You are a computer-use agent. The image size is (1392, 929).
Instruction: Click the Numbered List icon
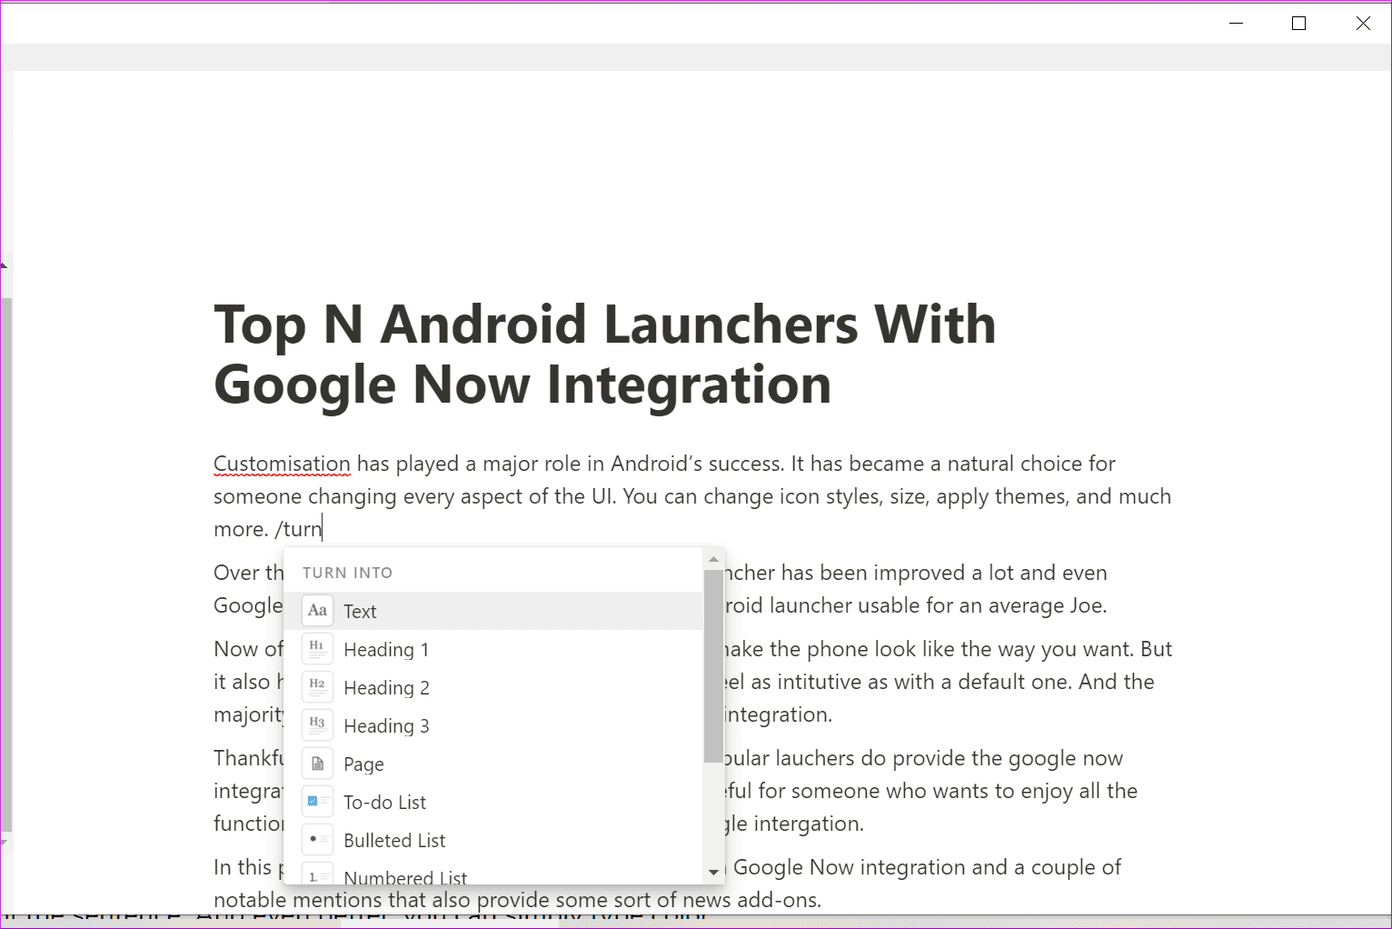(317, 874)
